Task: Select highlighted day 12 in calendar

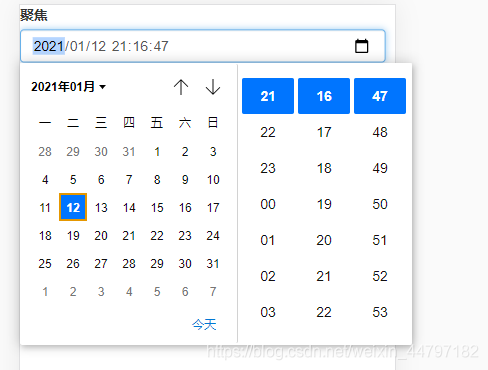Action: (x=73, y=207)
